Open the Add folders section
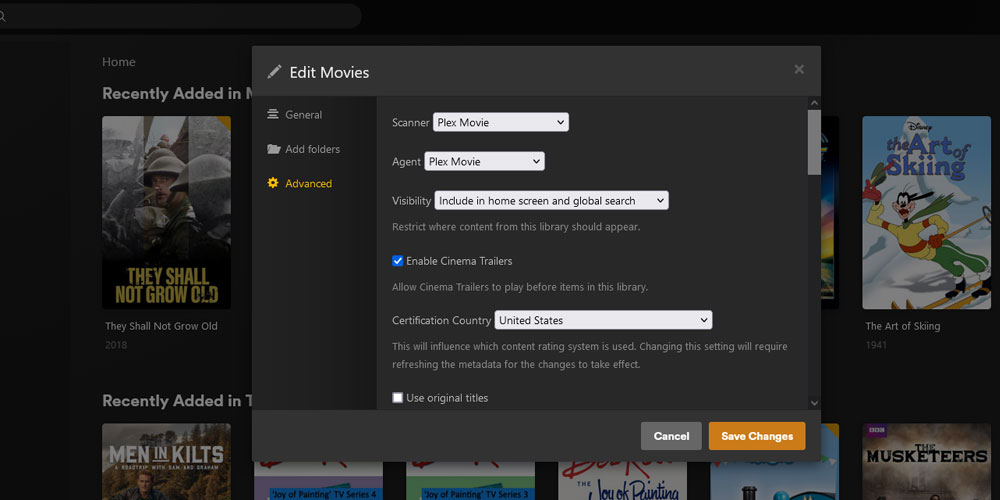The height and width of the screenshot is (500, 1000). (312, 149)
